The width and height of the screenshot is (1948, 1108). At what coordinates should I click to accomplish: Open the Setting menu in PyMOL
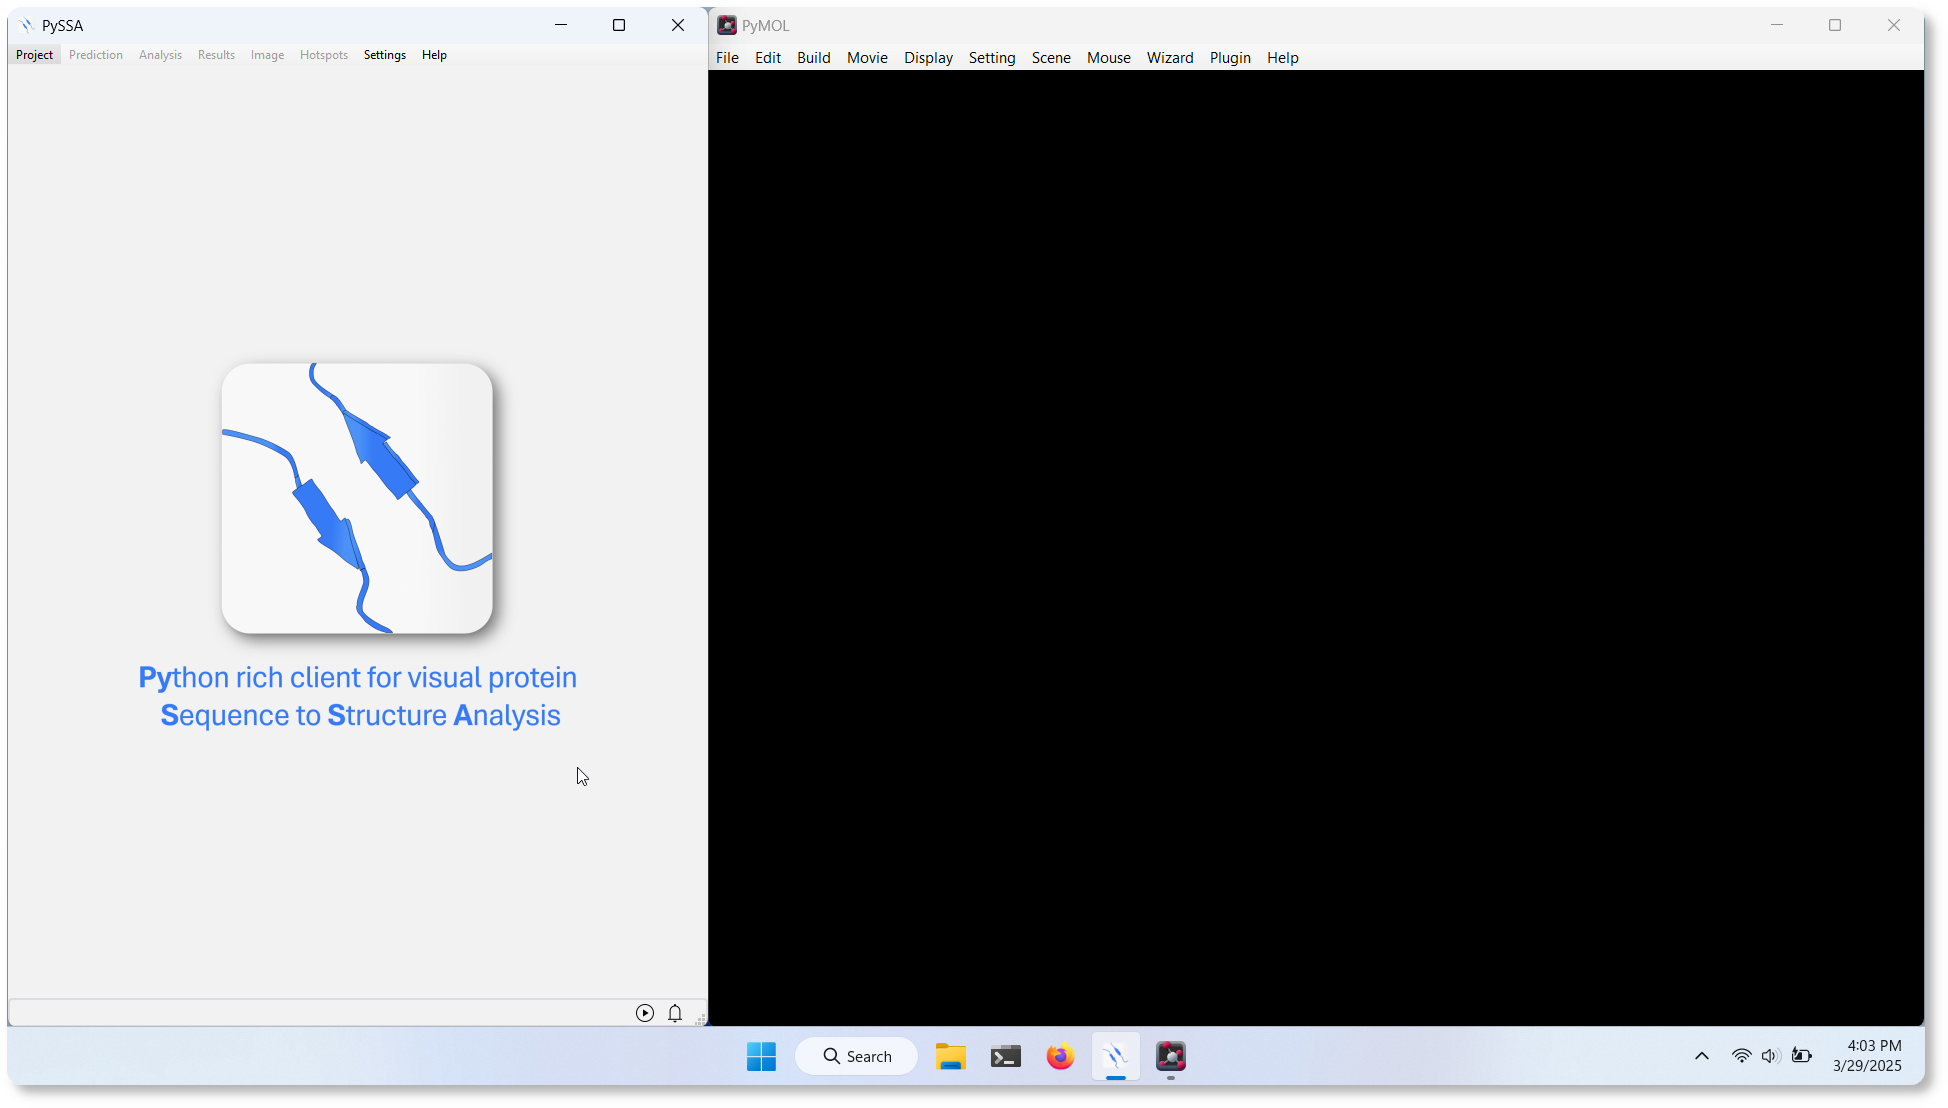992,58
